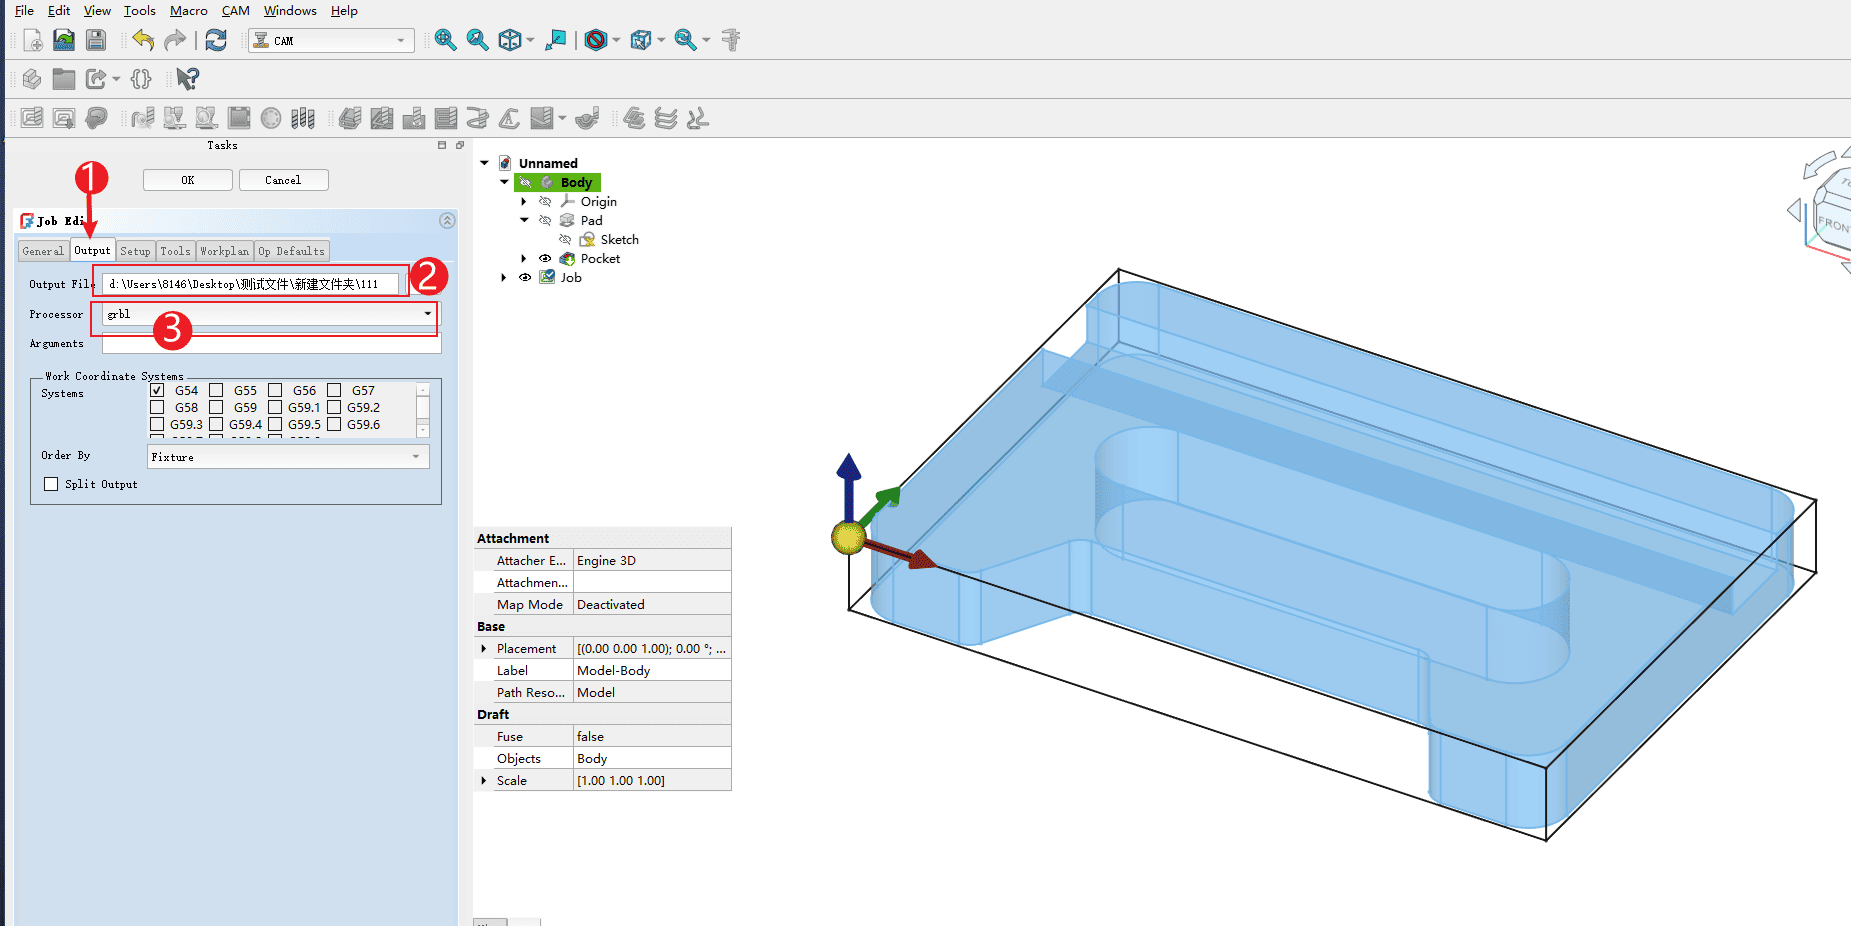Click the Fit All zoom icon
1851x926 pixels.
(446, 40)
